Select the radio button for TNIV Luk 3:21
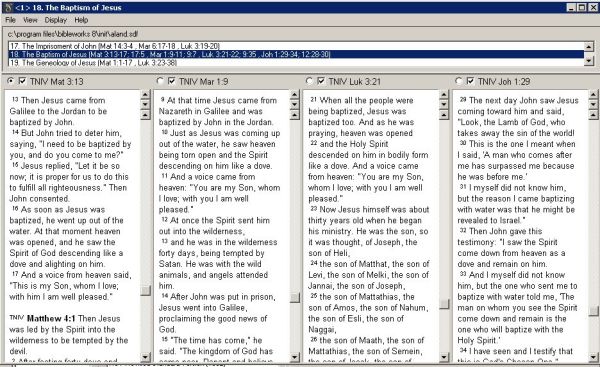The height and width of the screenshot is (367, 600). 309,81
